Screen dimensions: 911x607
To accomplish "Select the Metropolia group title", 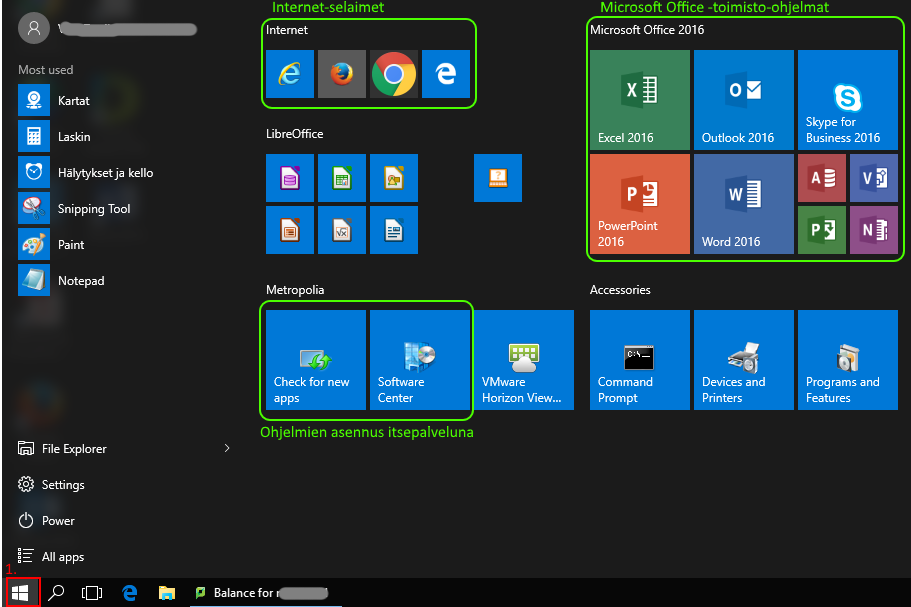I will 295,290.
